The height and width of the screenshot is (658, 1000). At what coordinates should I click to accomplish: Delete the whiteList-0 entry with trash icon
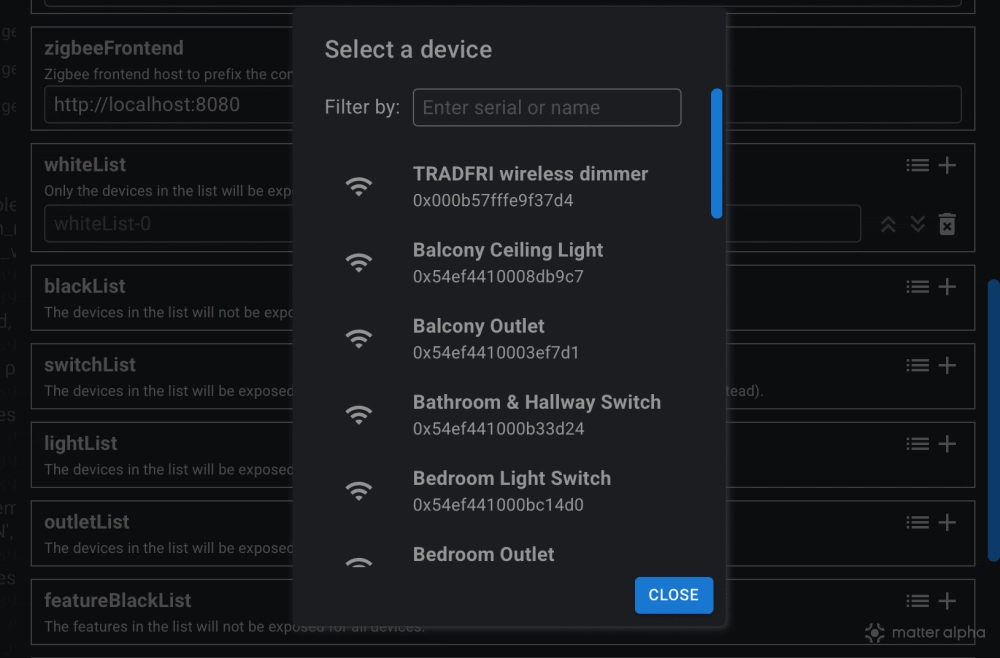(x=947, y=224)
